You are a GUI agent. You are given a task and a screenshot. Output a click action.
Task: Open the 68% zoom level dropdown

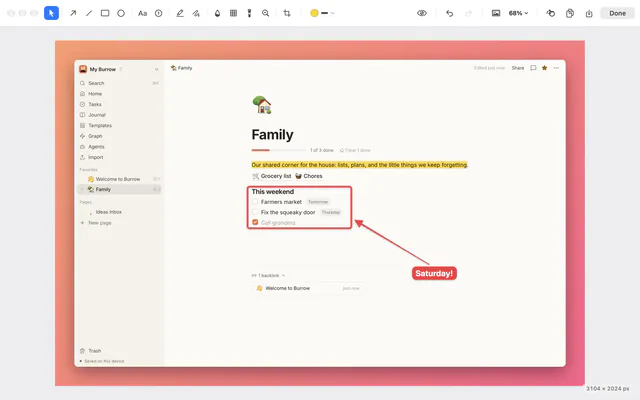518,13
